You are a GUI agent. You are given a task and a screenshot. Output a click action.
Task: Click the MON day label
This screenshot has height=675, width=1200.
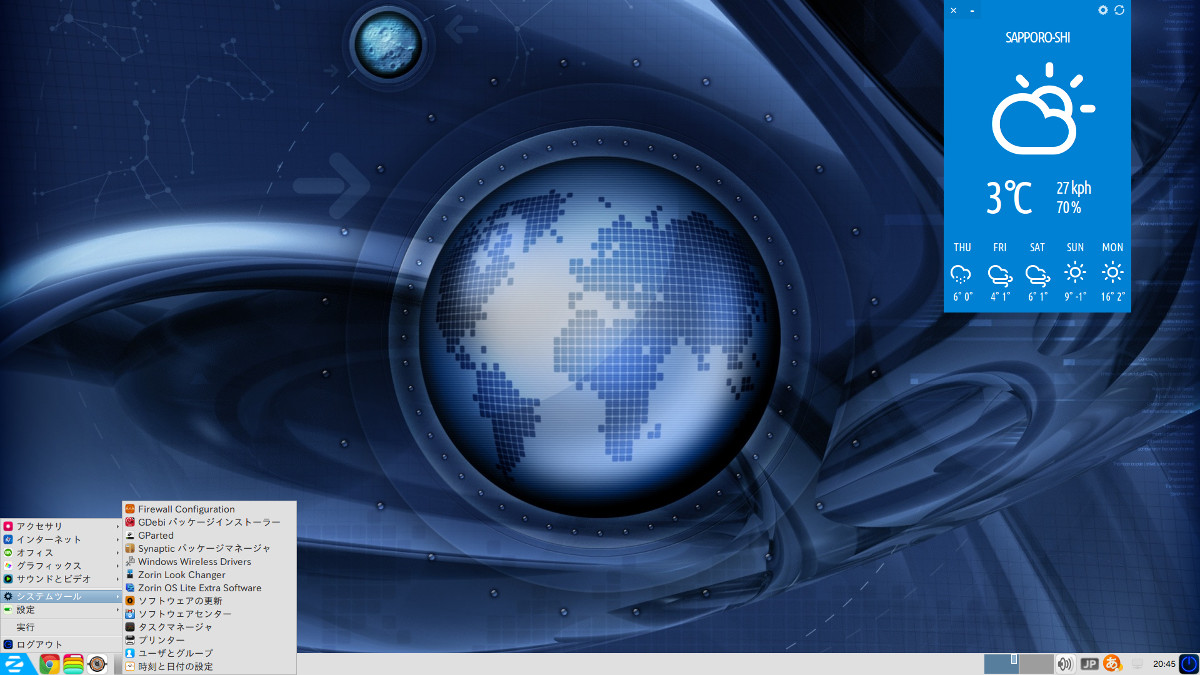point(1113,247)
